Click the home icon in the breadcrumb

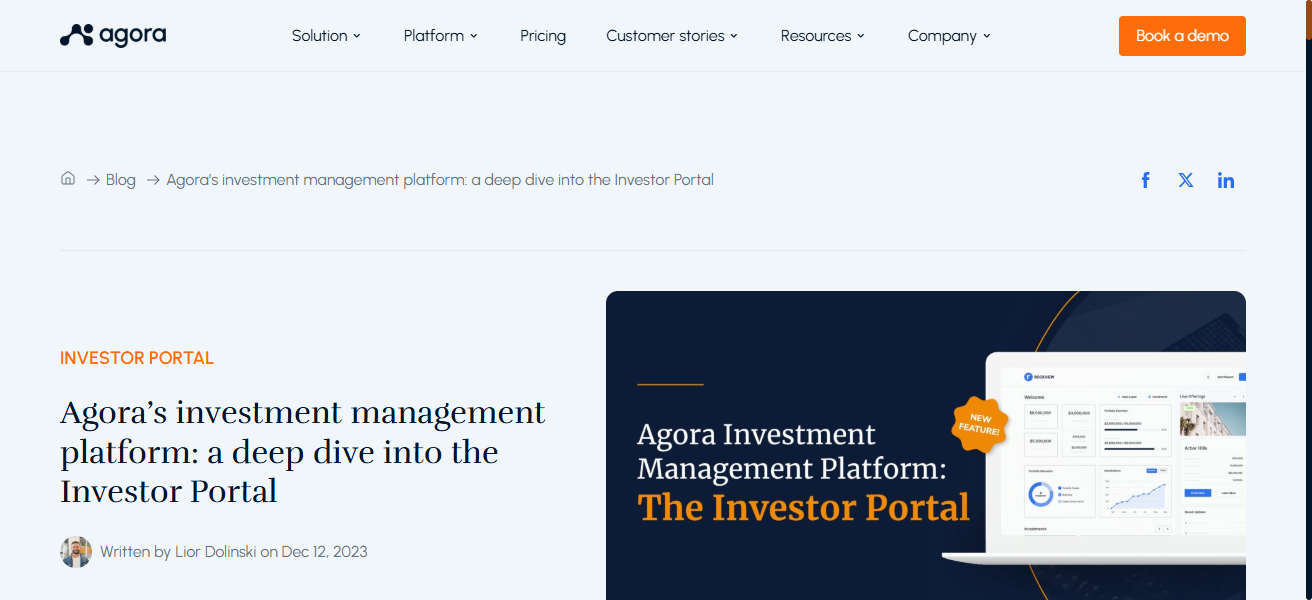tap(67, 178)
